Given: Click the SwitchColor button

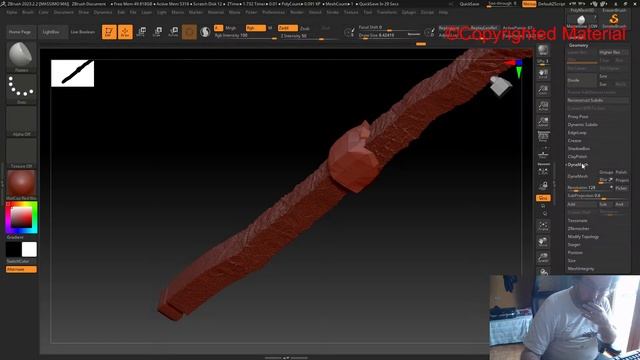Looking at the screenshot, I should coord(18,261).
